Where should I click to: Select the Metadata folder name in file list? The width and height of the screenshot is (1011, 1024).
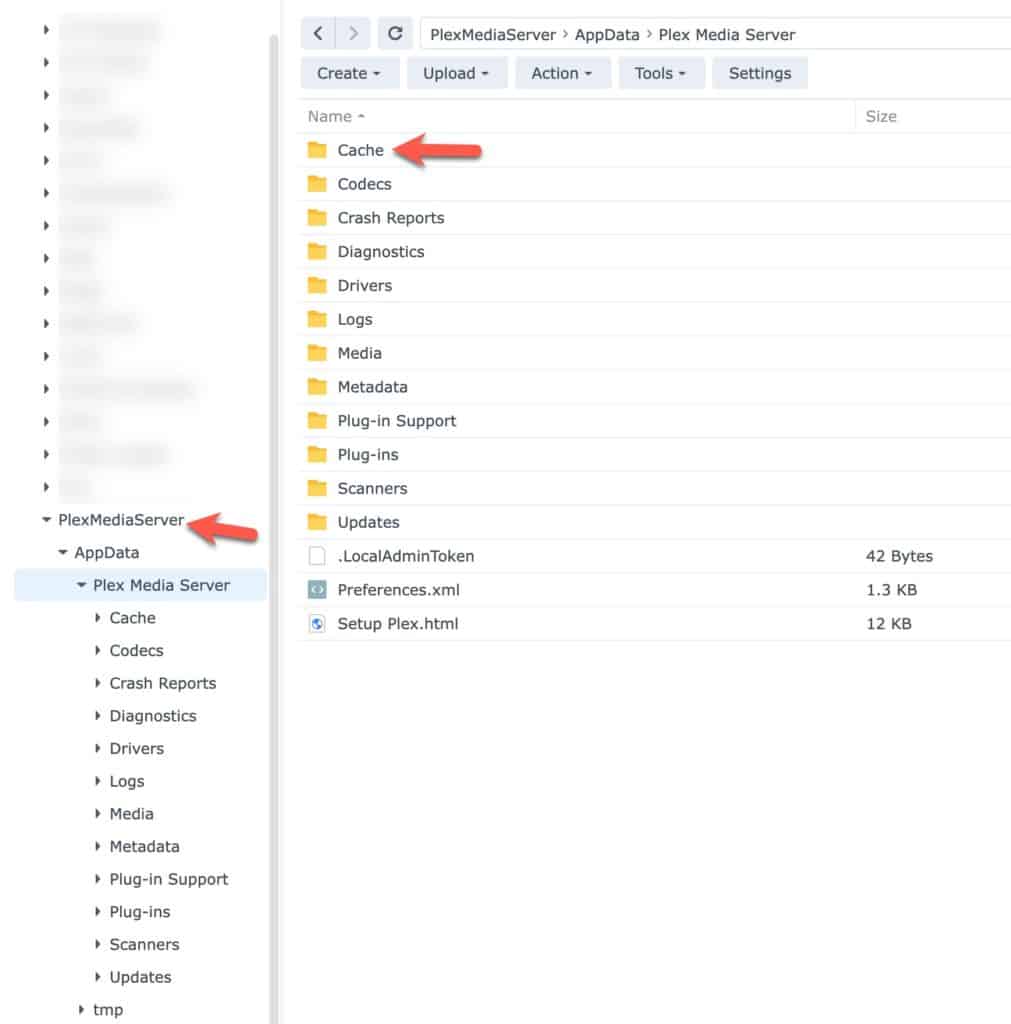click(x=372, y=387)
